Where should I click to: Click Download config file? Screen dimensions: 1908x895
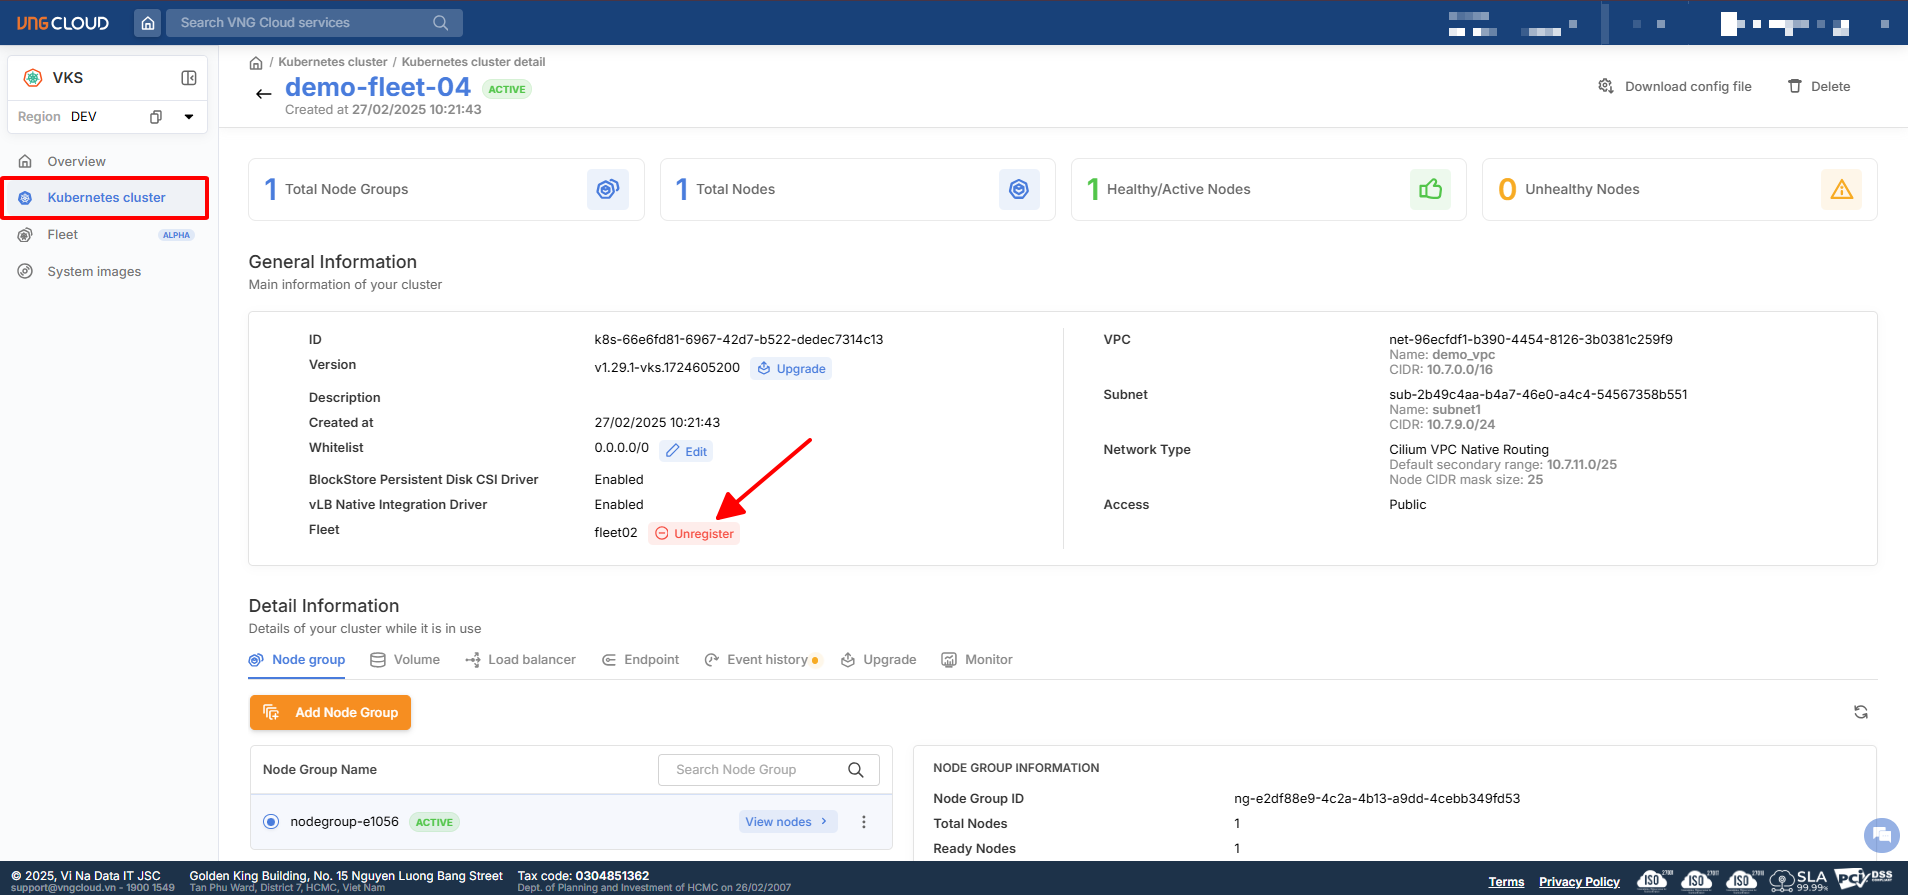click(1675, 87)
